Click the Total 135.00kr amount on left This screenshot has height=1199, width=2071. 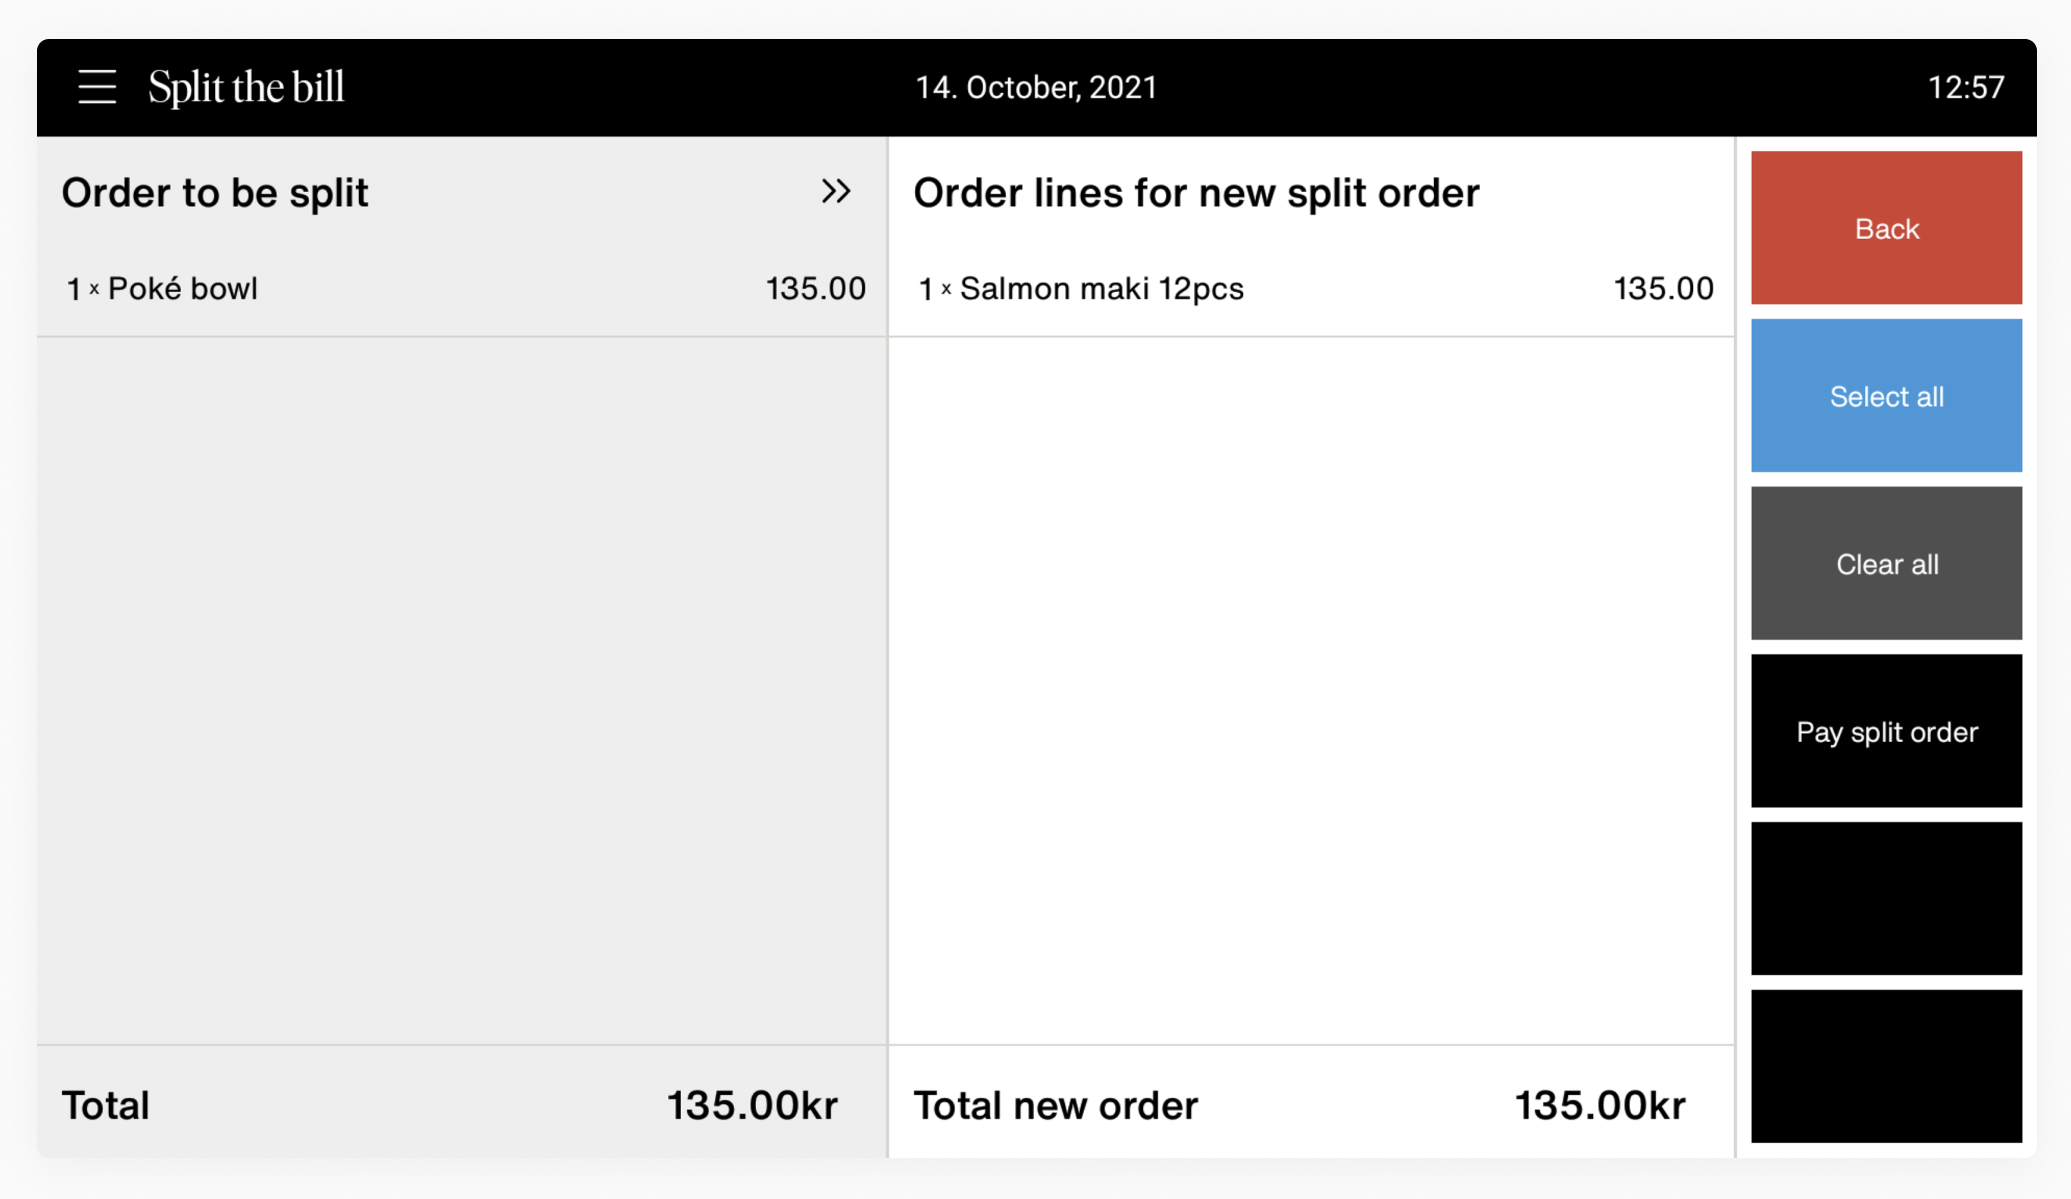tap(752, 1105)
